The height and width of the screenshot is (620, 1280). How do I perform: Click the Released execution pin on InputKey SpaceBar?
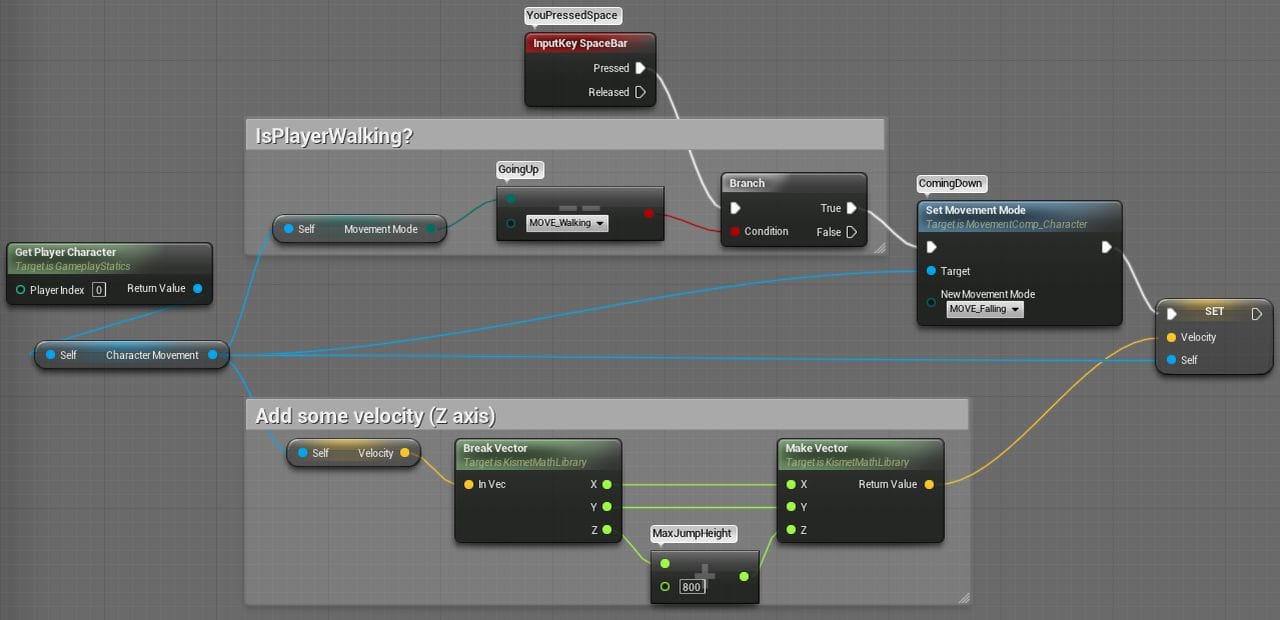tap(640, 92)
